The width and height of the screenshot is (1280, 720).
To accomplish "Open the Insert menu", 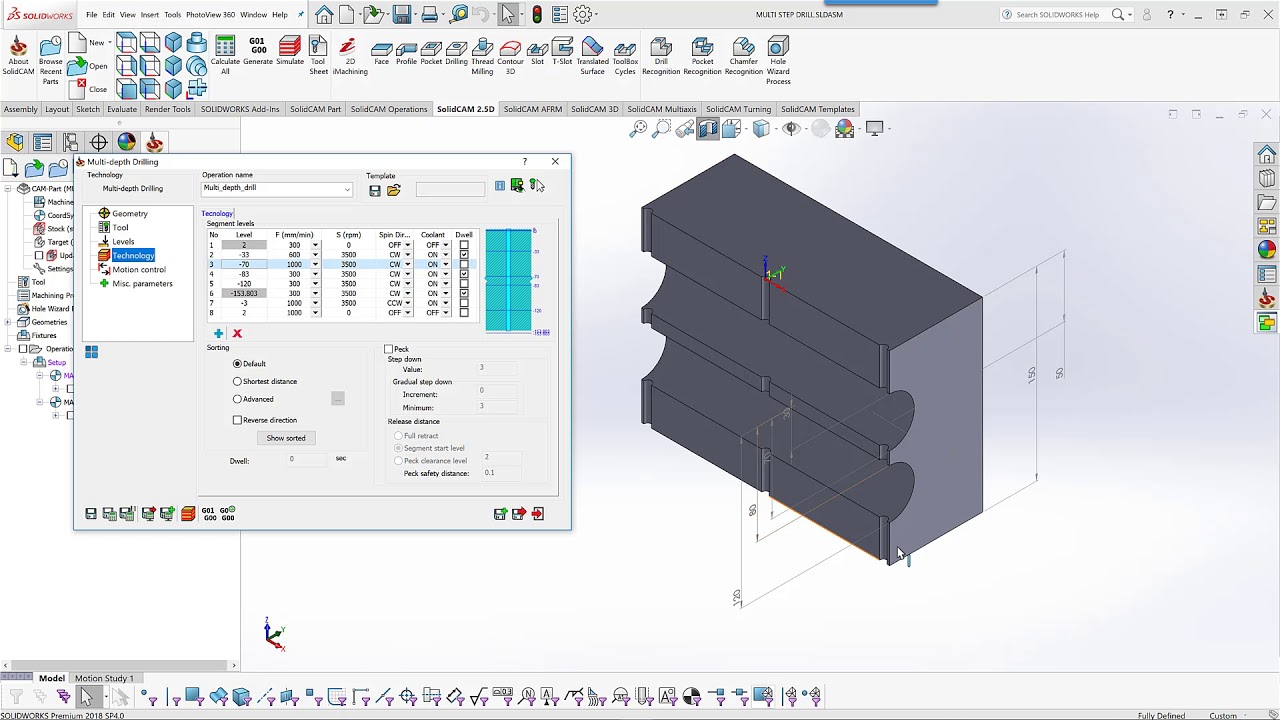I will point(149,15).
